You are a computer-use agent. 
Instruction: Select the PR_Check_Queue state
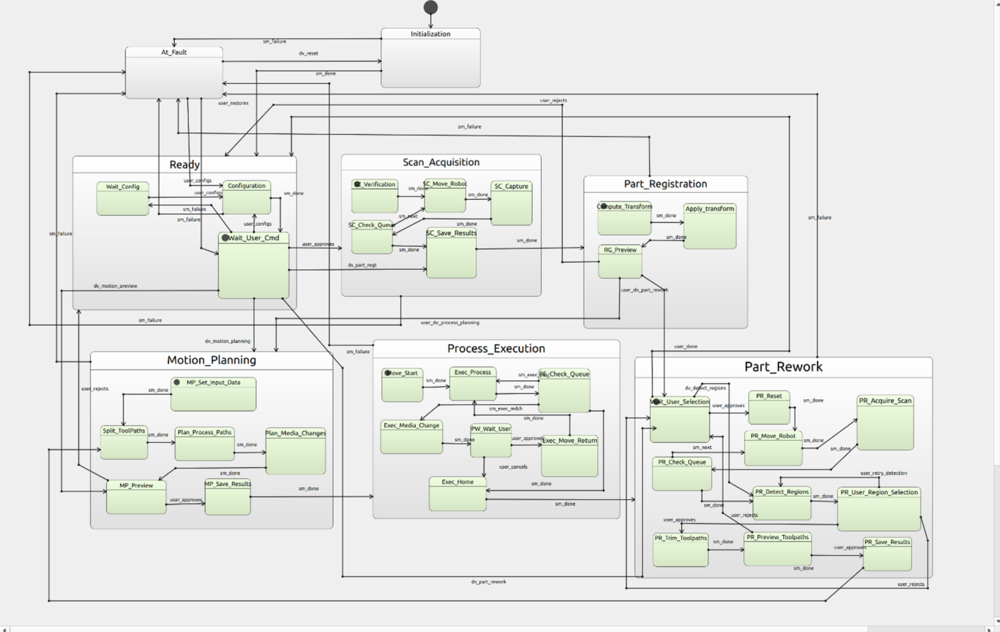[x=681, y=473]
